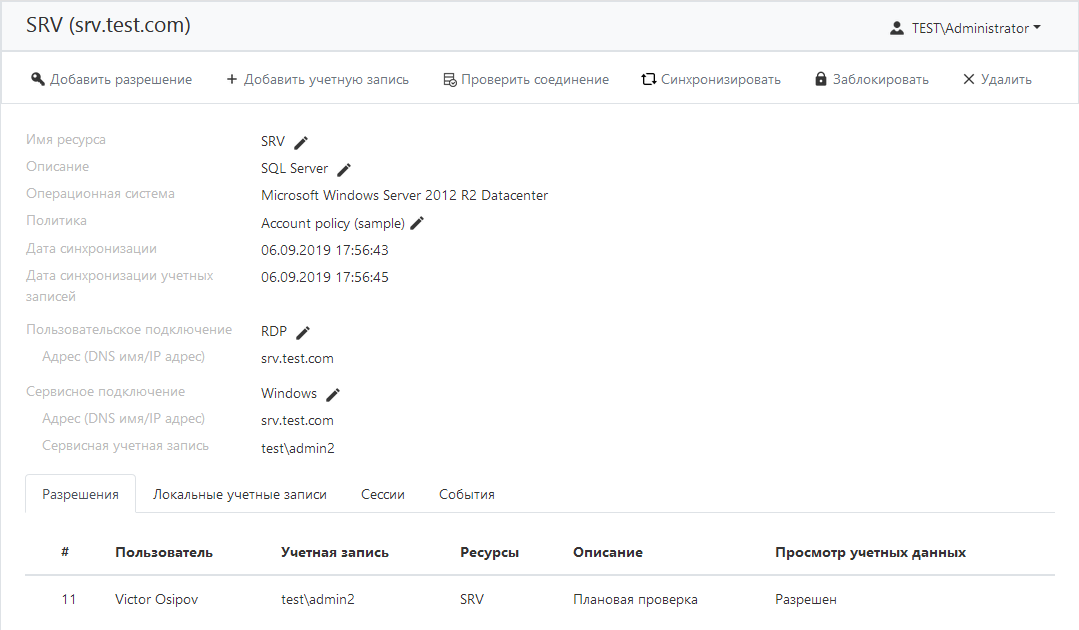This screenshot has width=1079, height=630.
Task: Open the TEST\Administrator user dropdown
Action: (965, 28)
